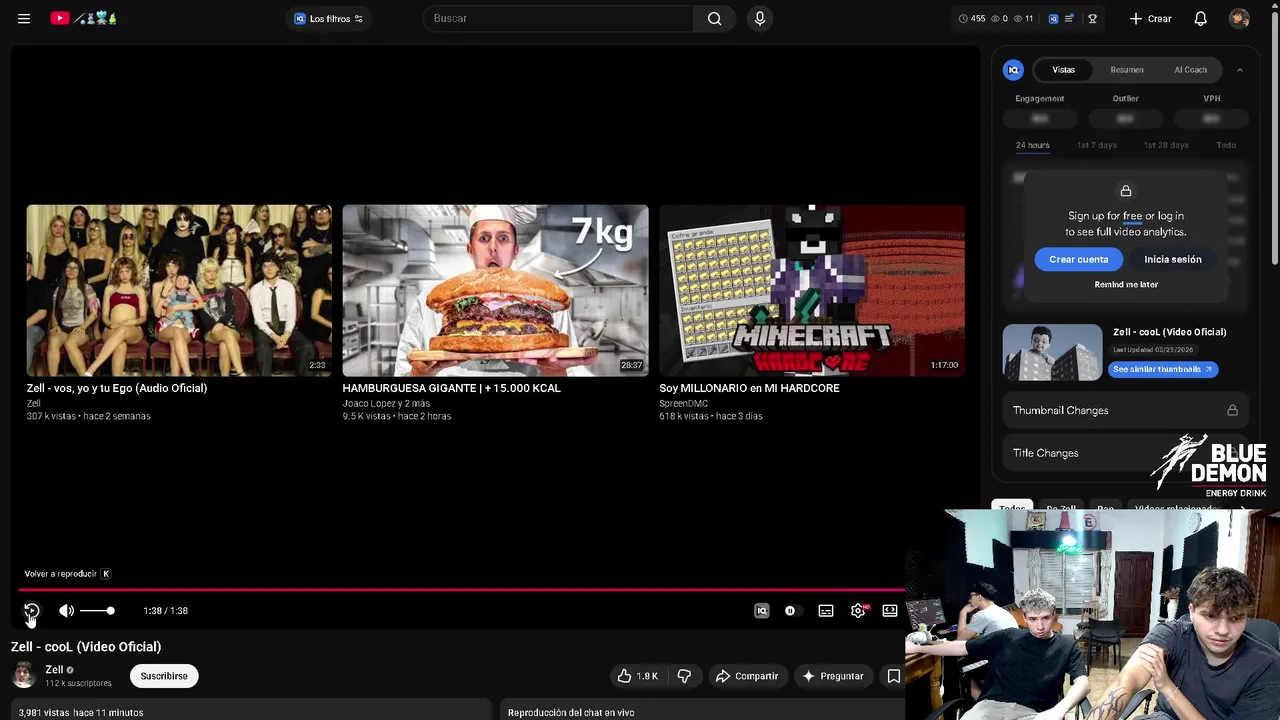1280x720 pixels.
Task: Click the VPH metric label
Action: 1211,98
